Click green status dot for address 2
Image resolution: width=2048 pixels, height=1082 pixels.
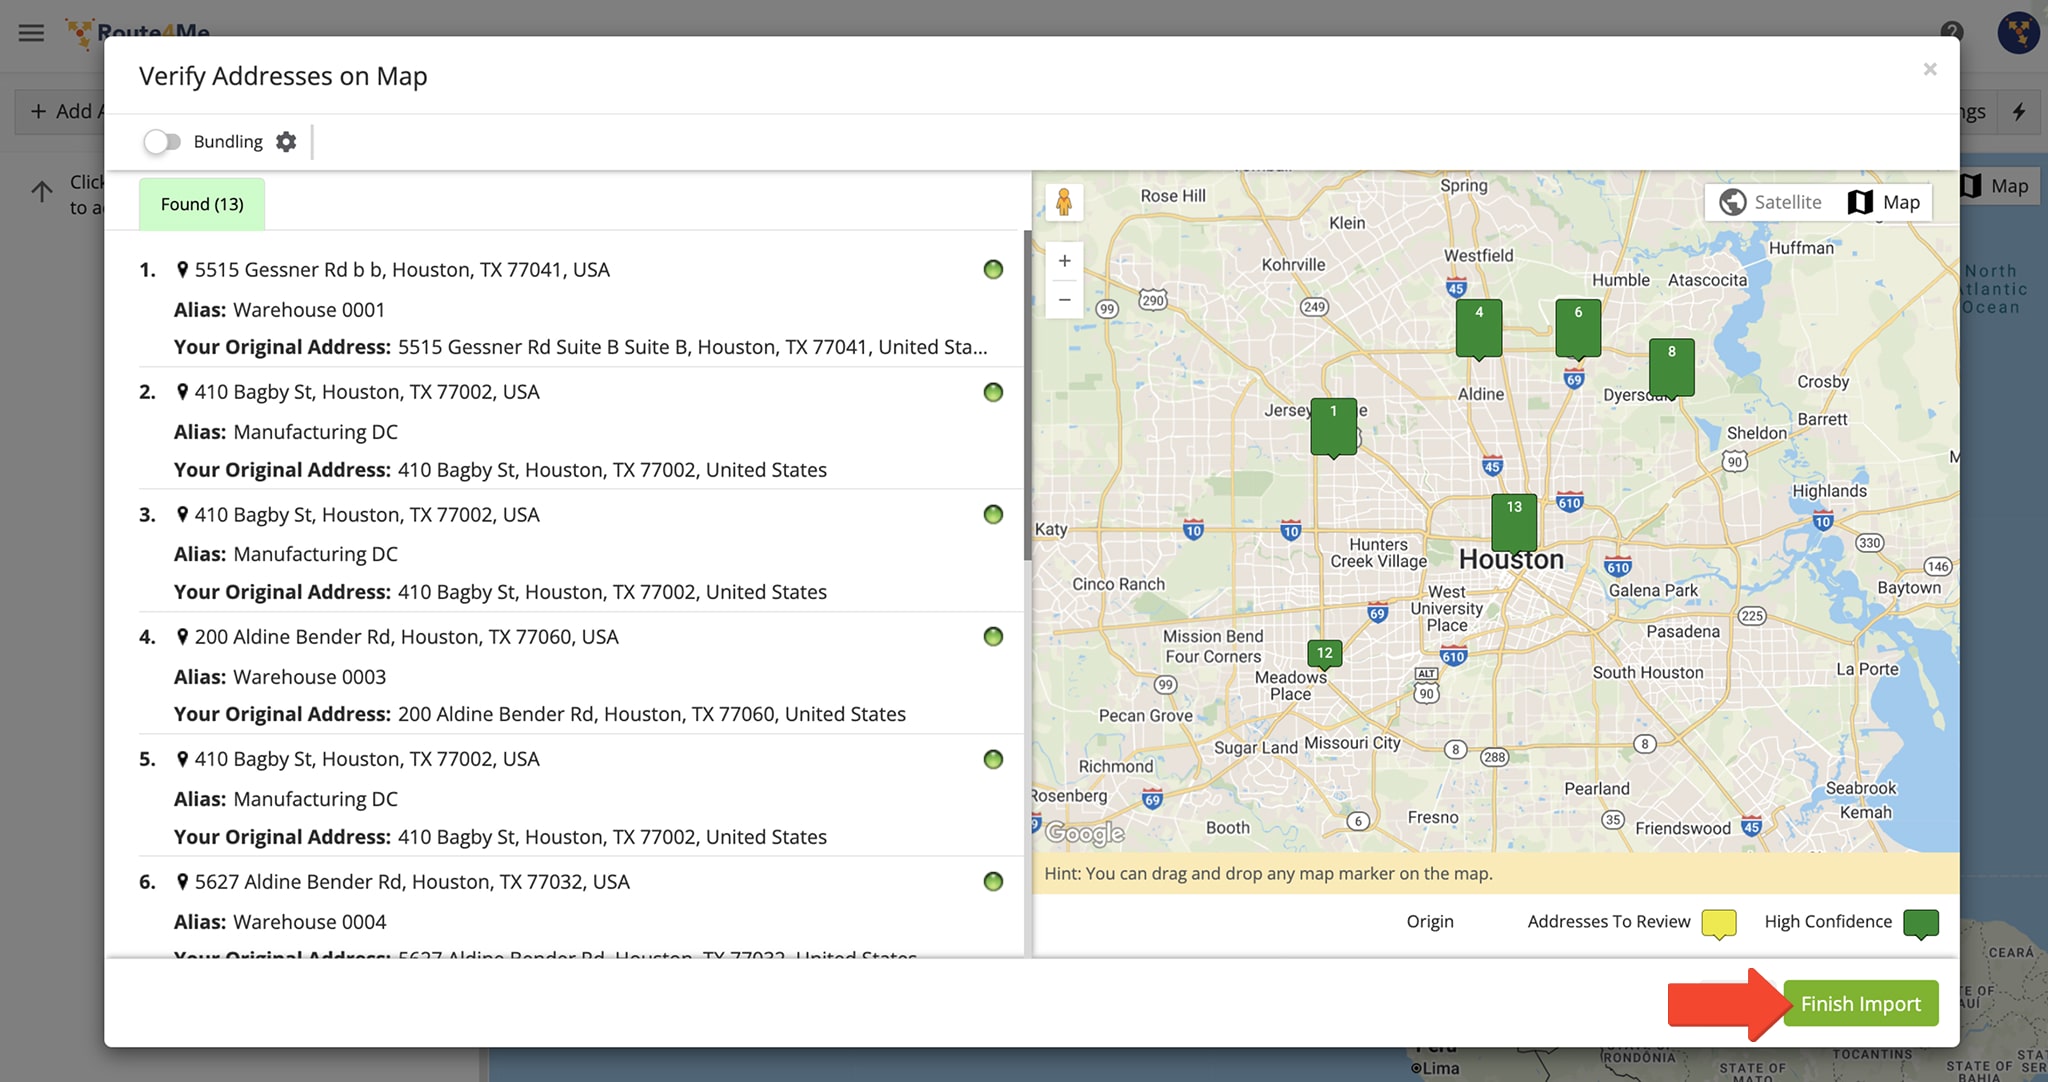(993, 392)
